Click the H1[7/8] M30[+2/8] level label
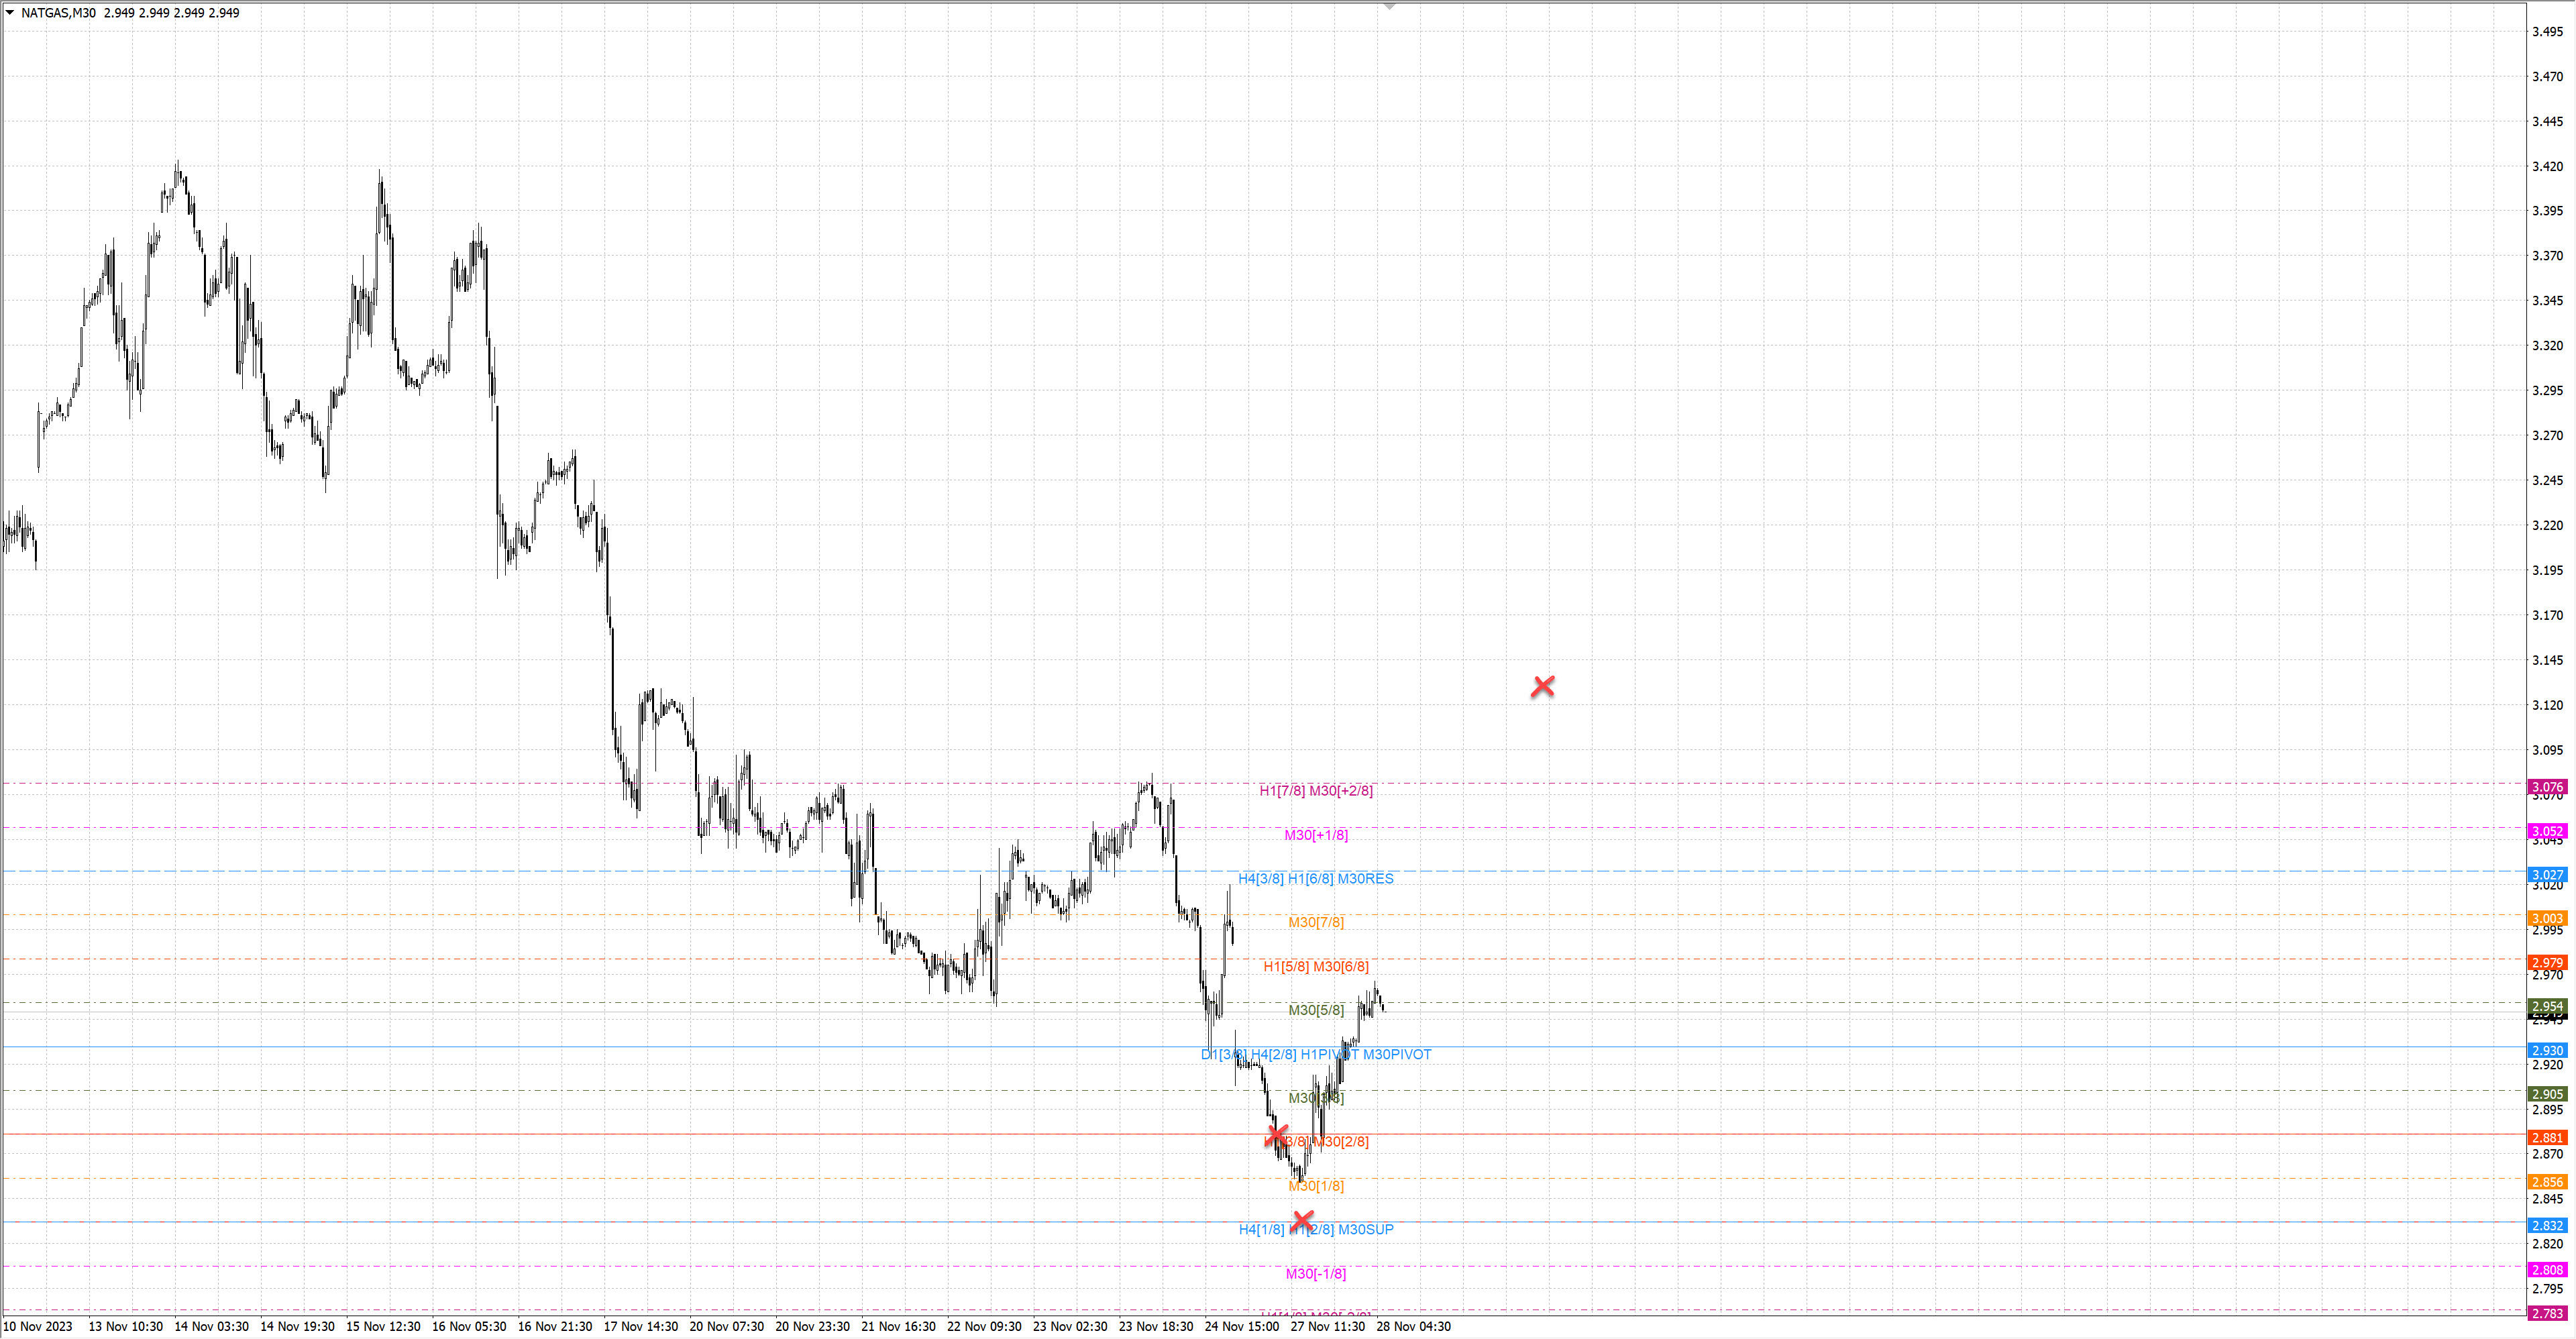Viewport: 2576px width, 1339px height. pyautogui.click(x=1316, y=791)
